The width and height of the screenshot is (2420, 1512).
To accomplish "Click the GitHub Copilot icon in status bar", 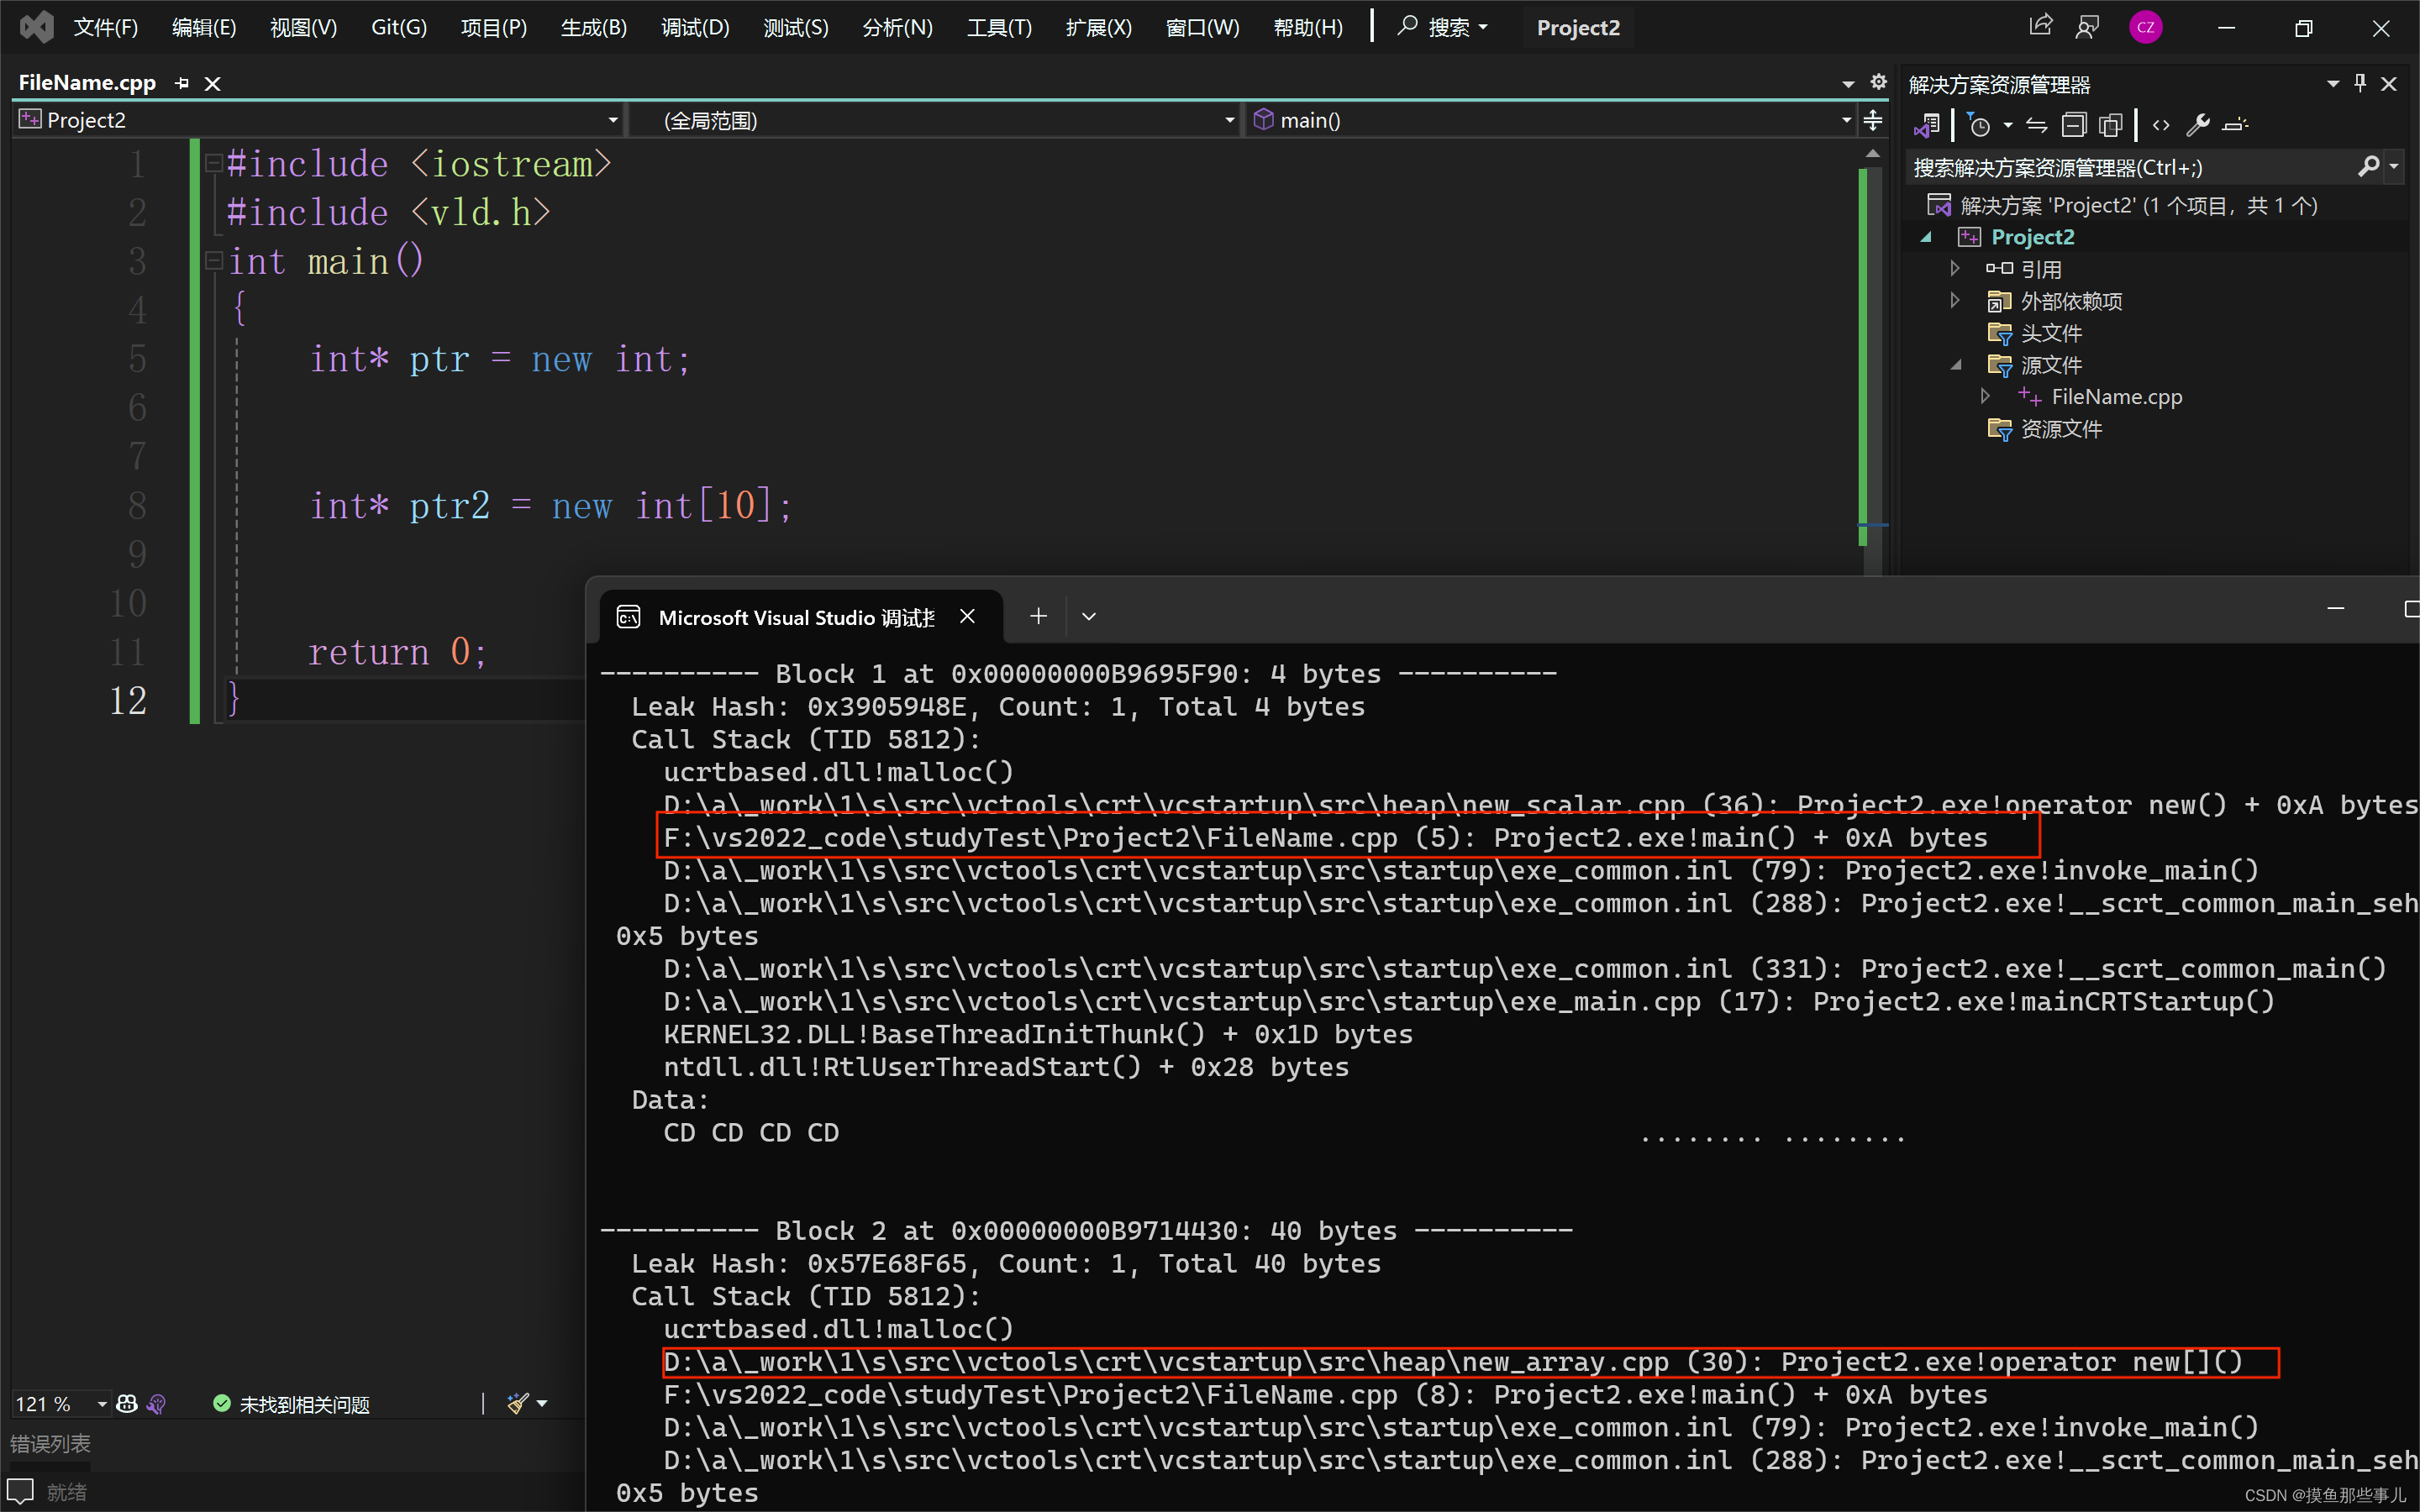I will click(127, 1403).
